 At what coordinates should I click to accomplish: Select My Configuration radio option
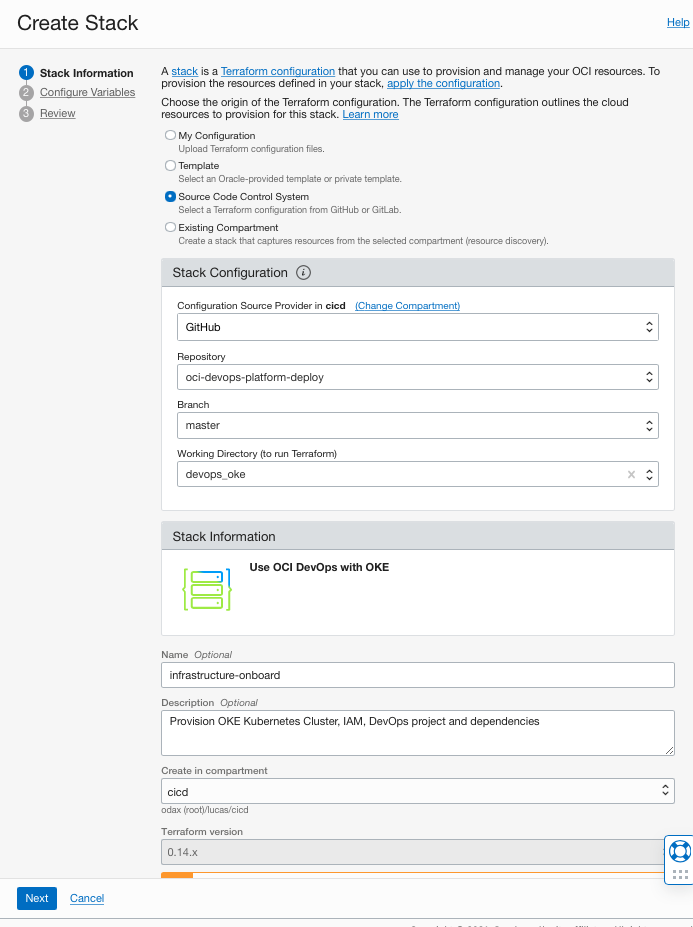point(170,135)
